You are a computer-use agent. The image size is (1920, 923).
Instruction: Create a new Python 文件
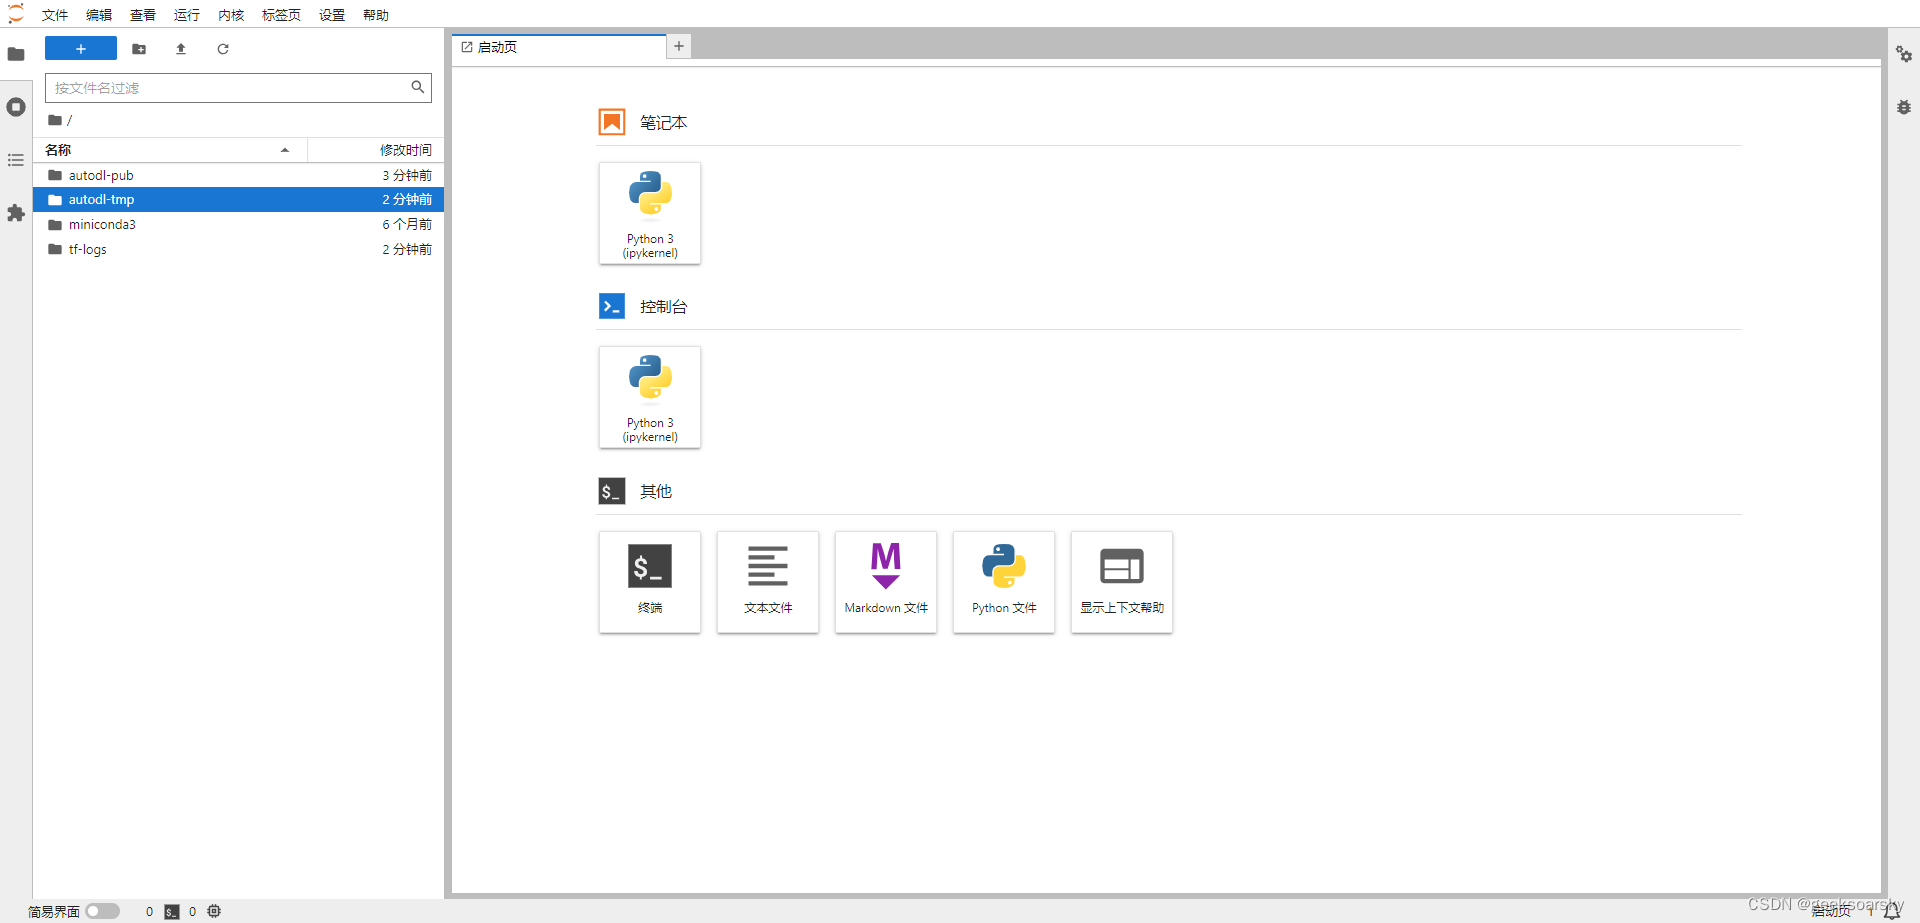tap(1004, 582)
